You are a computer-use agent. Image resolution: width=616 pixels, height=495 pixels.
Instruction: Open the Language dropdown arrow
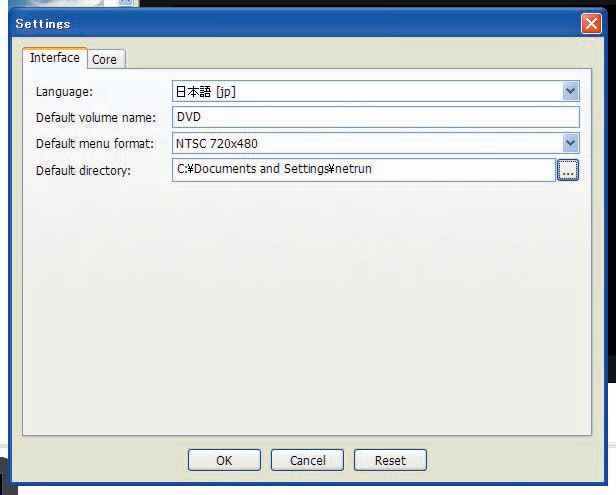pyautogui.click(x=570, y=91)
